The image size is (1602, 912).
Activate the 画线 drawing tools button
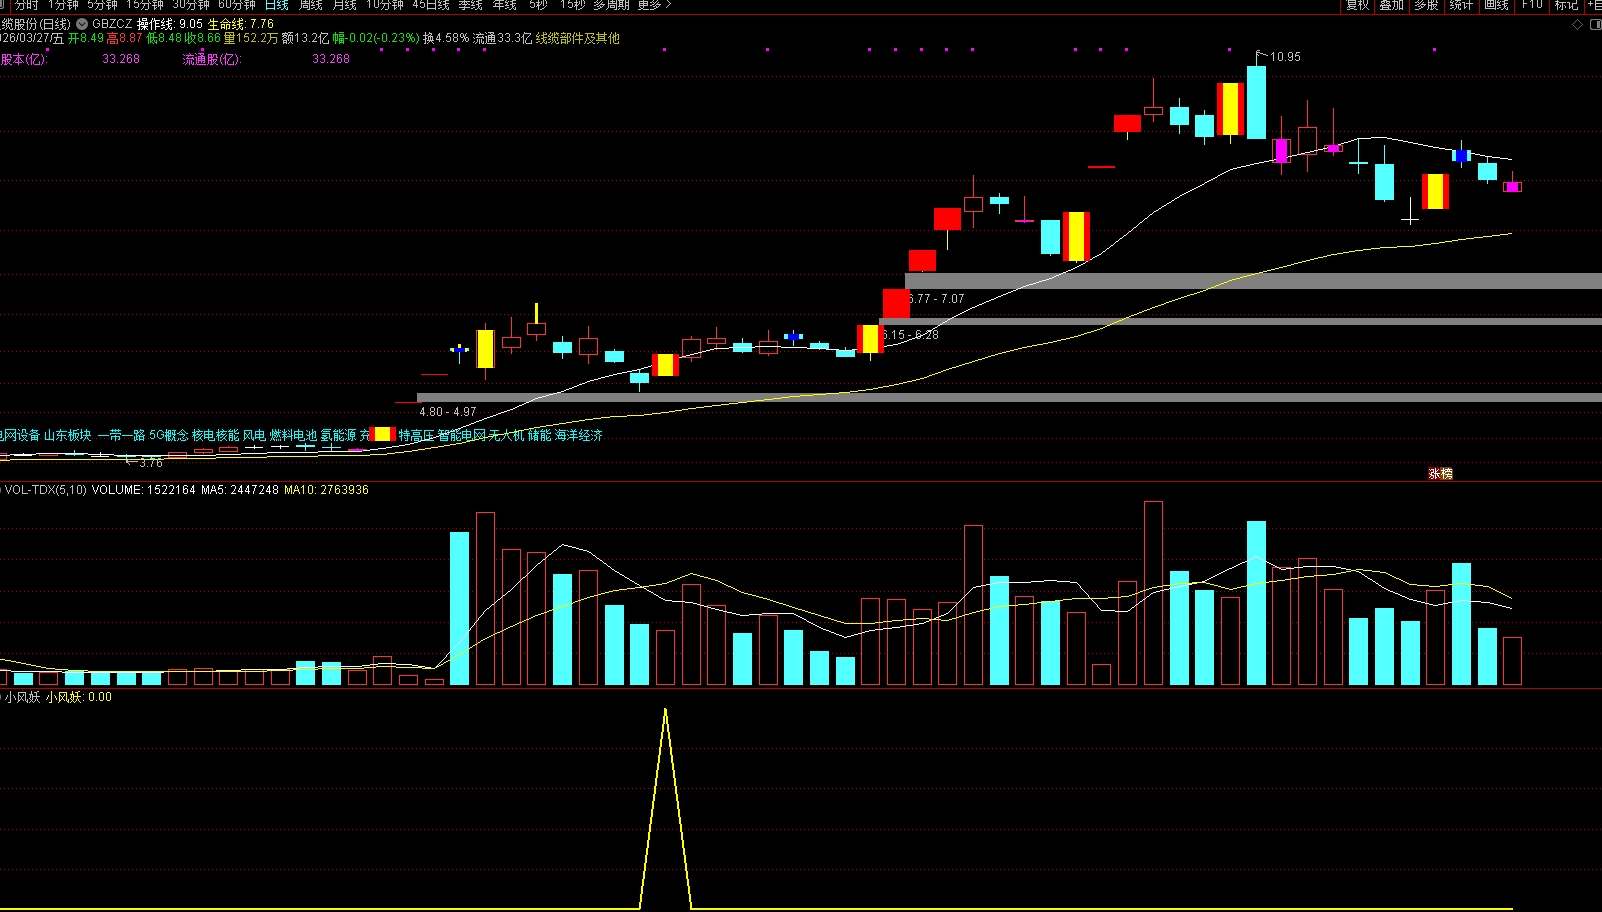pyautogui.click(x=1496, y=5)
